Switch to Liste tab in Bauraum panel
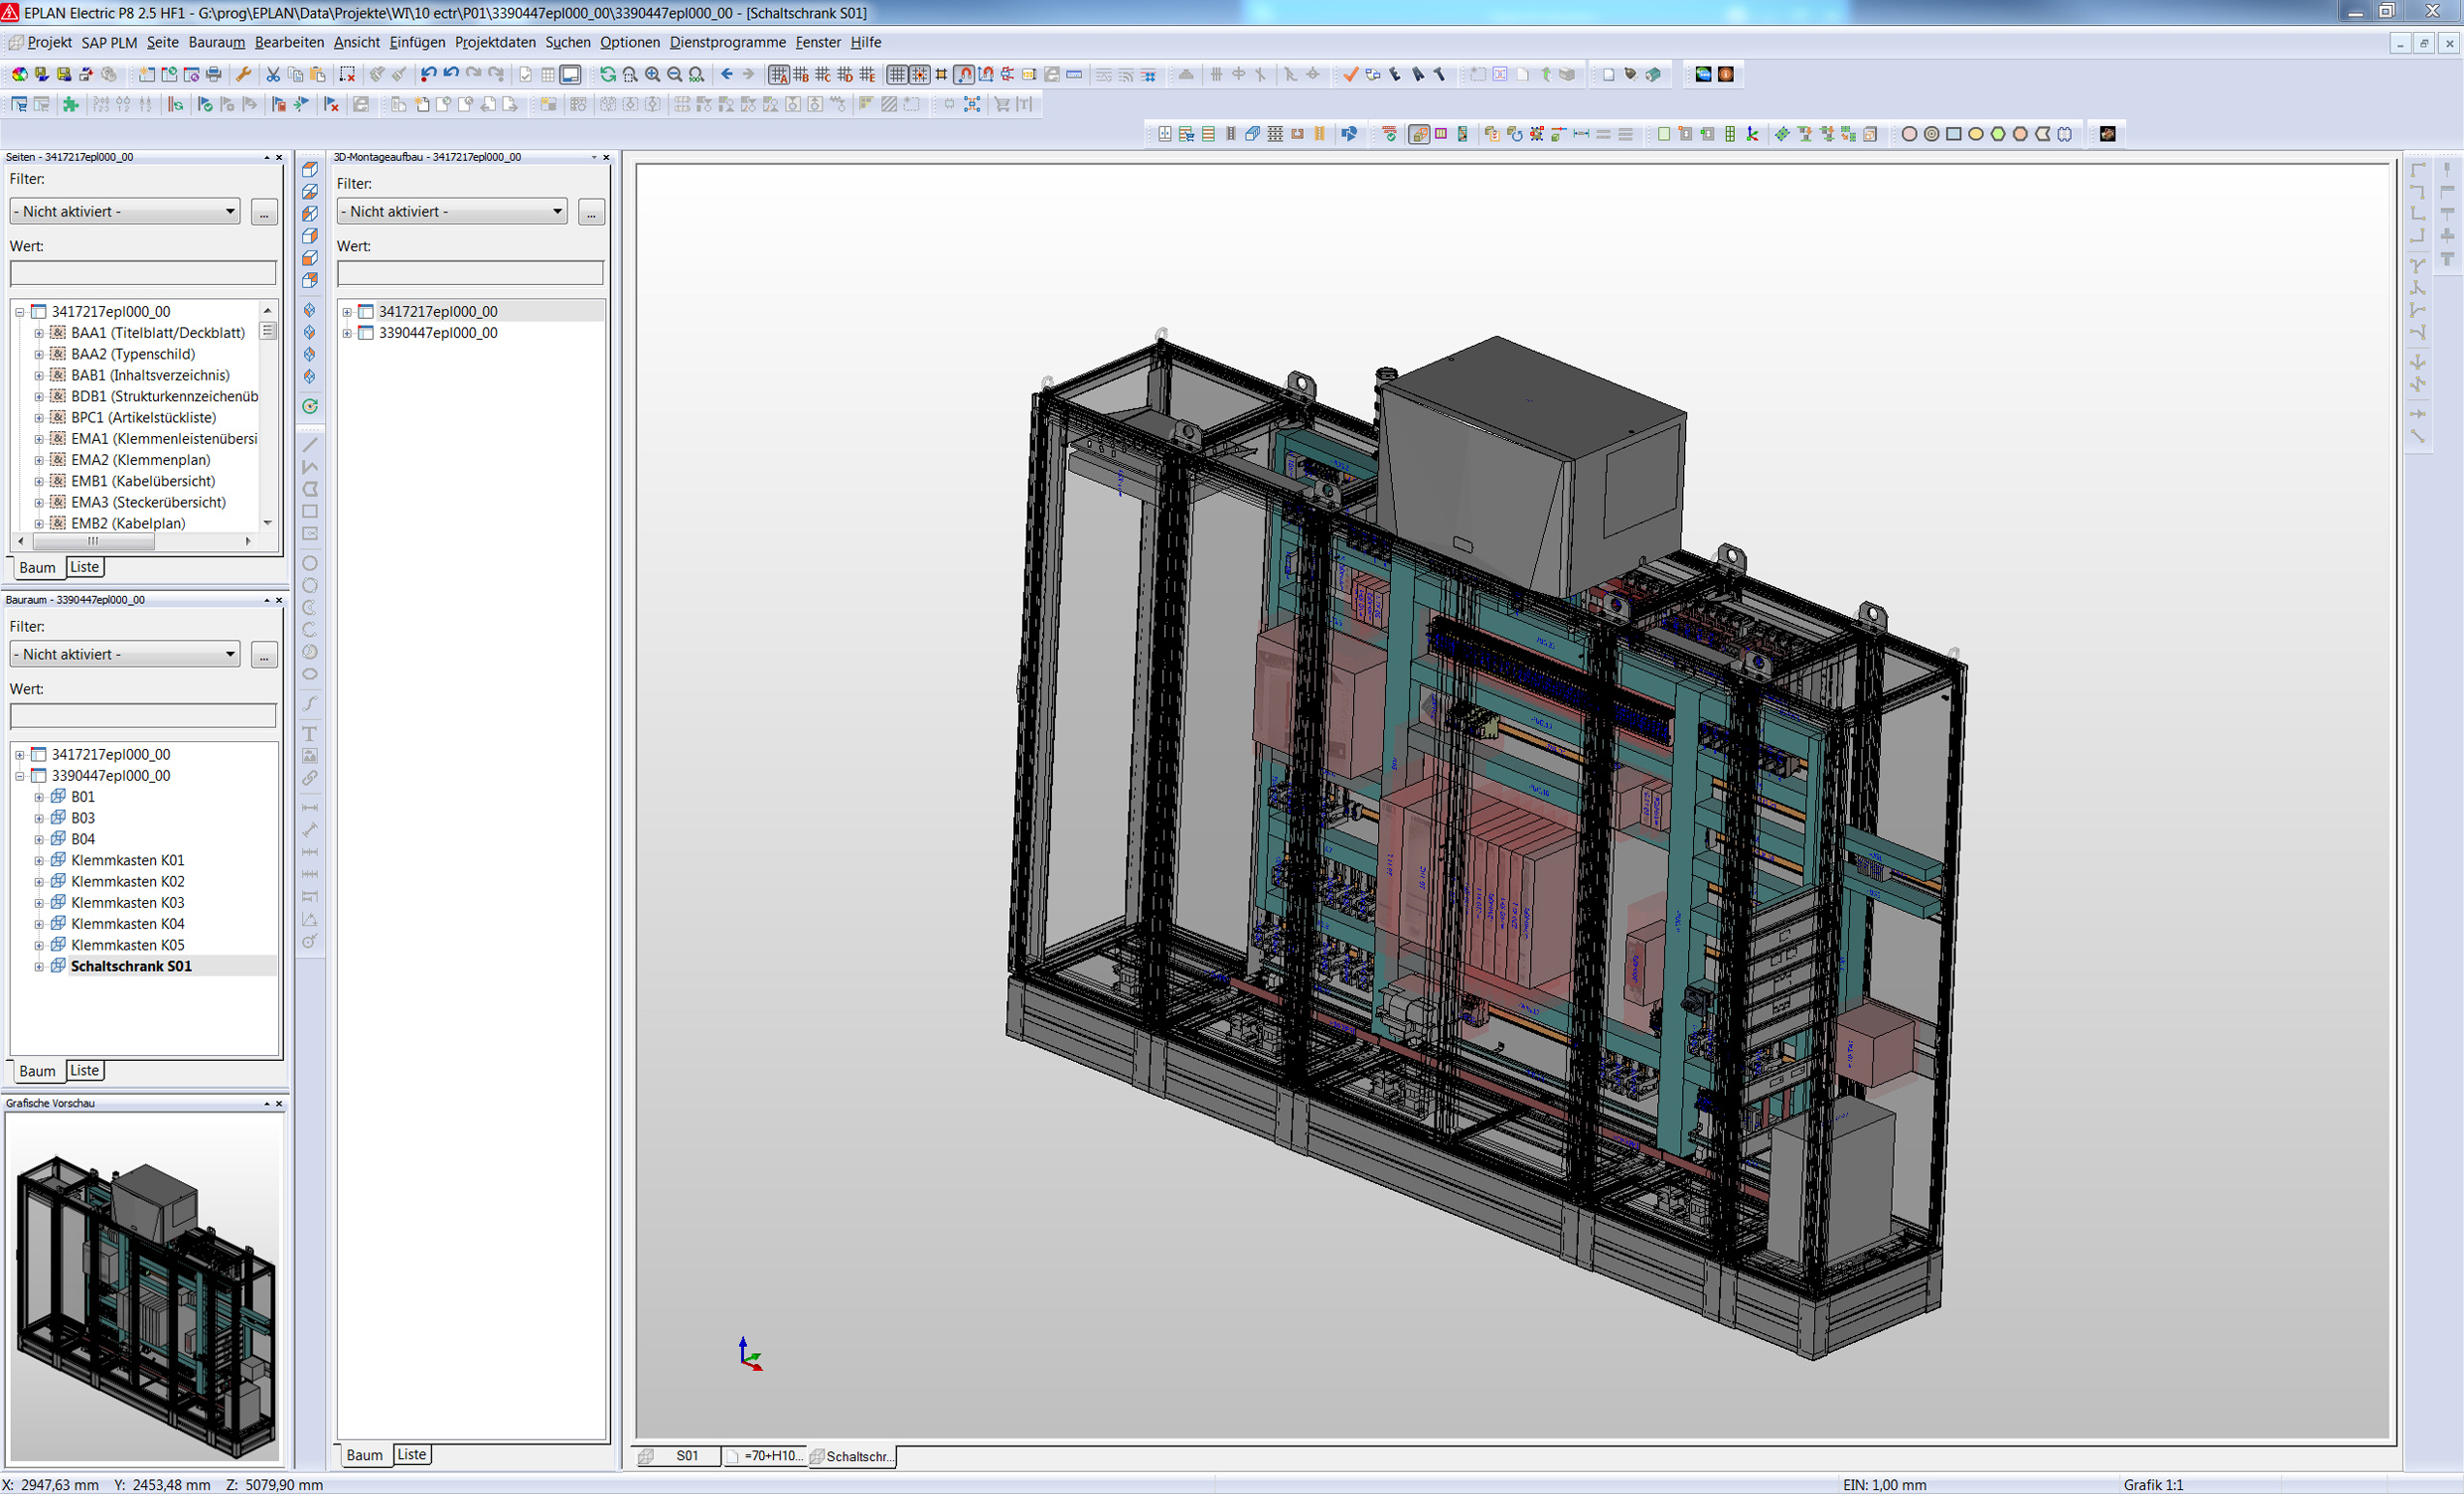Screen dimensions: 2464x1494 click(x=85, y=1070)
